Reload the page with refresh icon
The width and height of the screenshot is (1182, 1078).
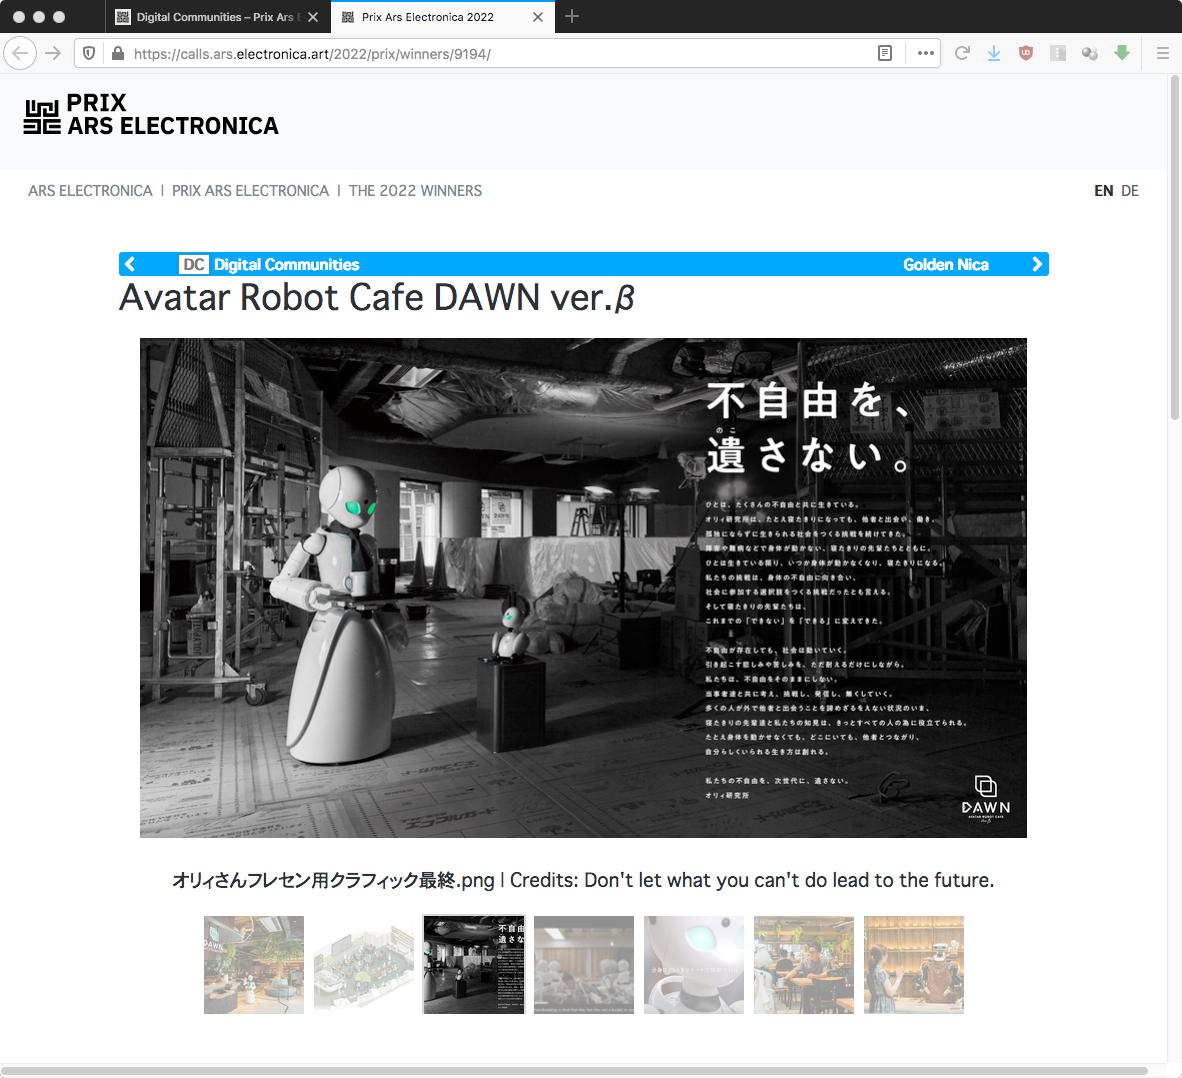(x=962, y=54)
